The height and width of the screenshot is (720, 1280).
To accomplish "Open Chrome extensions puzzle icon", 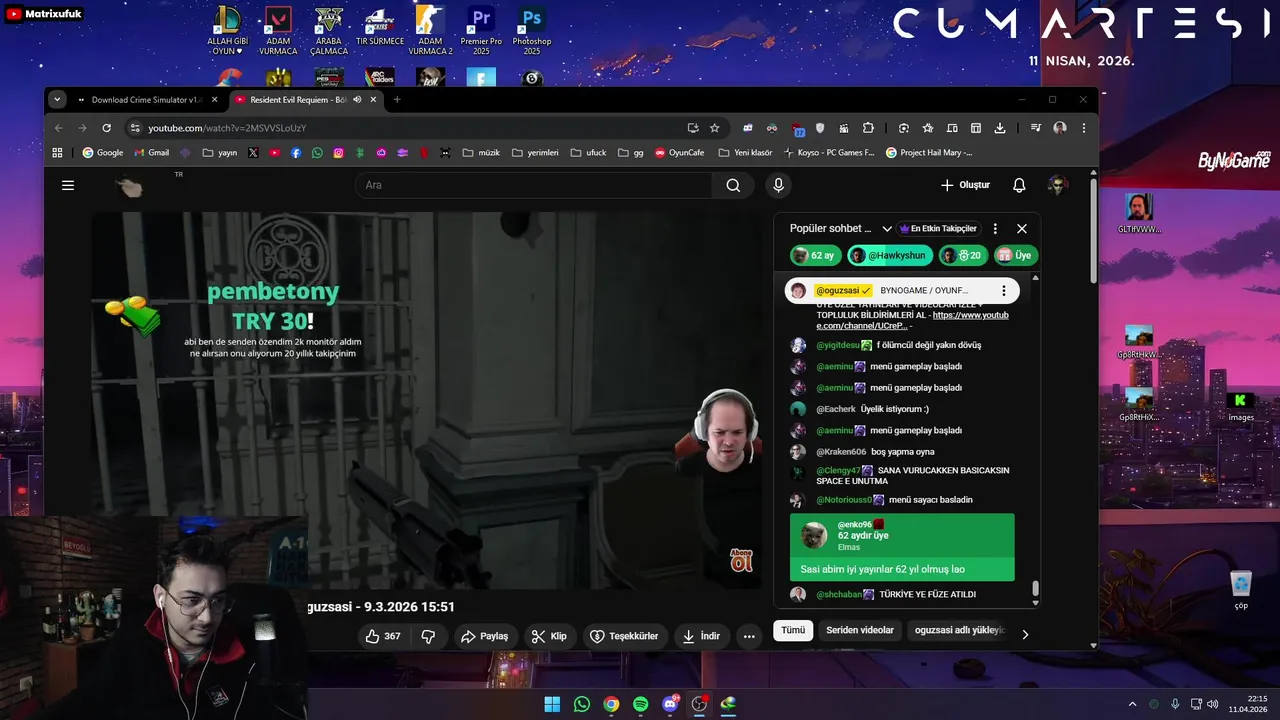I will 868,128.
